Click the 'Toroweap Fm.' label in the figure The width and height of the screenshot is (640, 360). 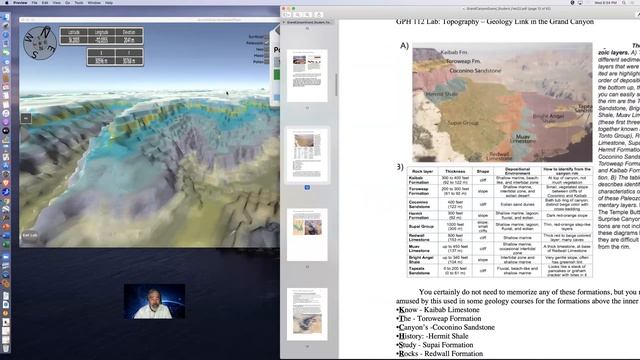coord(463,61)
